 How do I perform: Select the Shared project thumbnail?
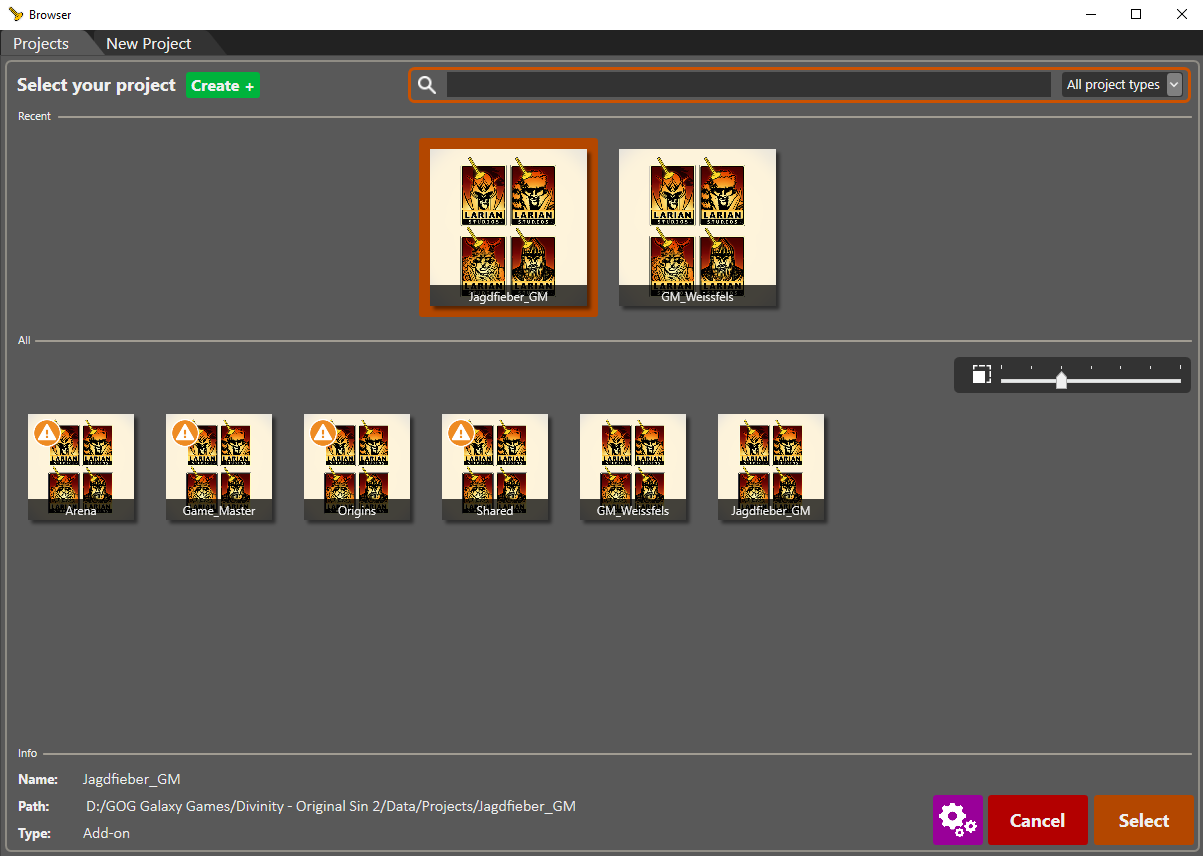tap(495, 467)
